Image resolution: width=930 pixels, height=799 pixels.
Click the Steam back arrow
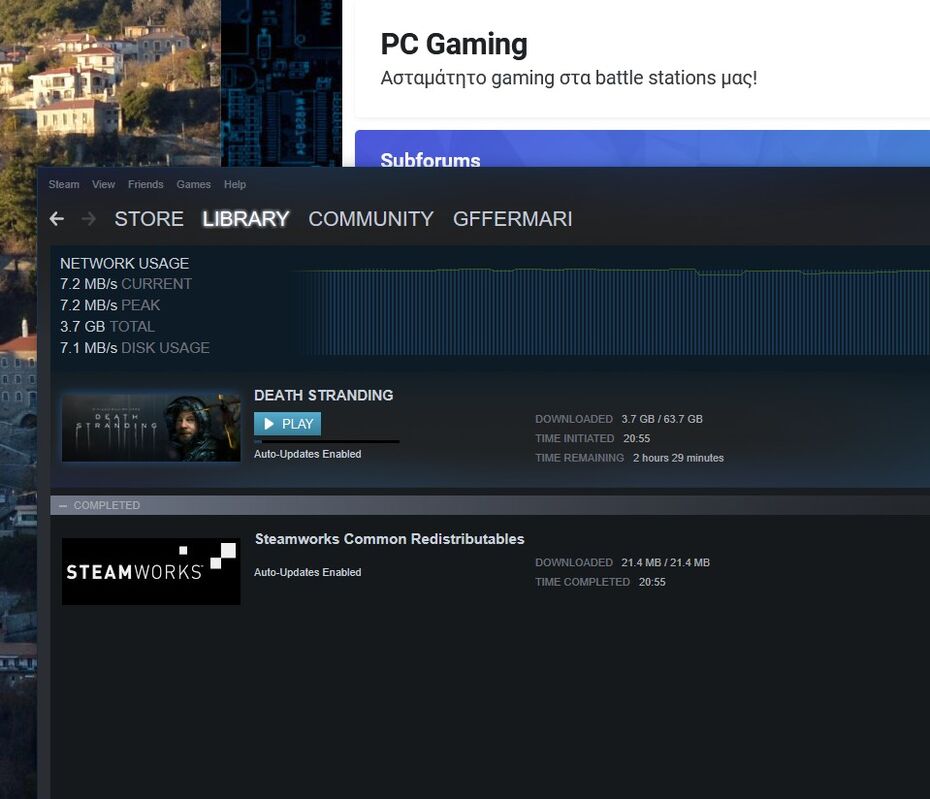pos(57,219)
